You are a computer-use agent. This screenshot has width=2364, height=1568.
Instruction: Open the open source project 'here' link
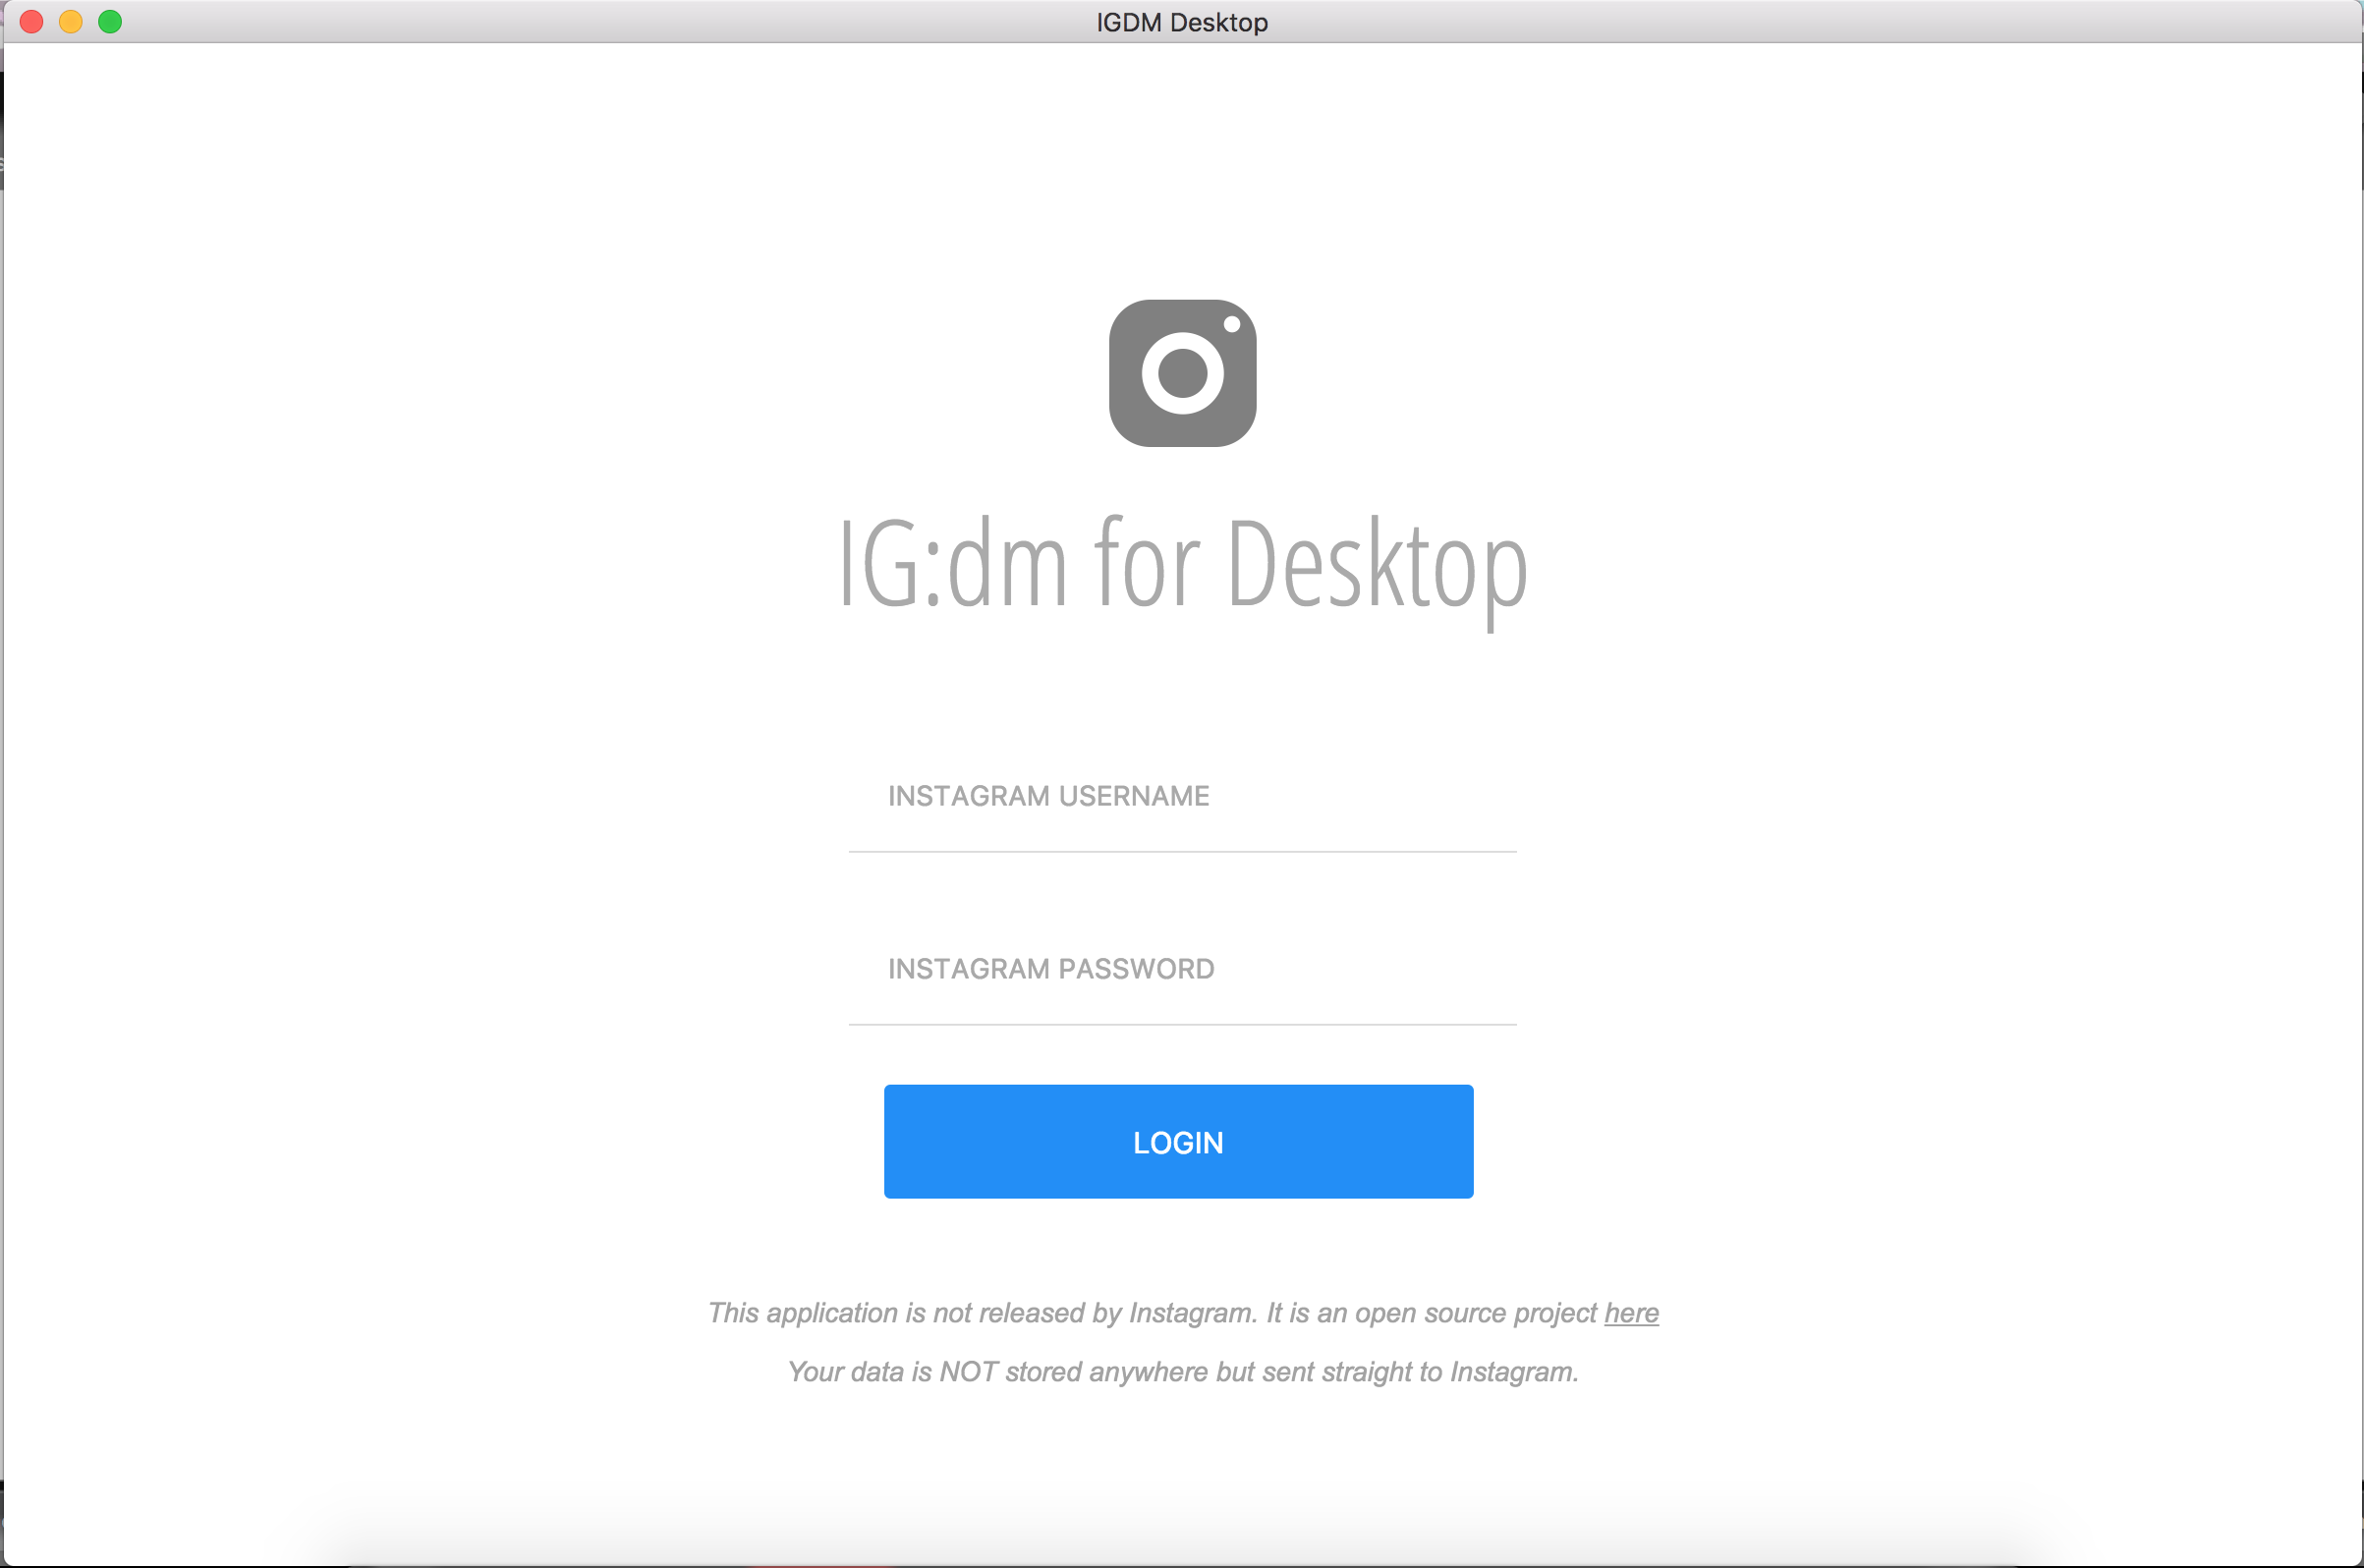point(1631,1313)
